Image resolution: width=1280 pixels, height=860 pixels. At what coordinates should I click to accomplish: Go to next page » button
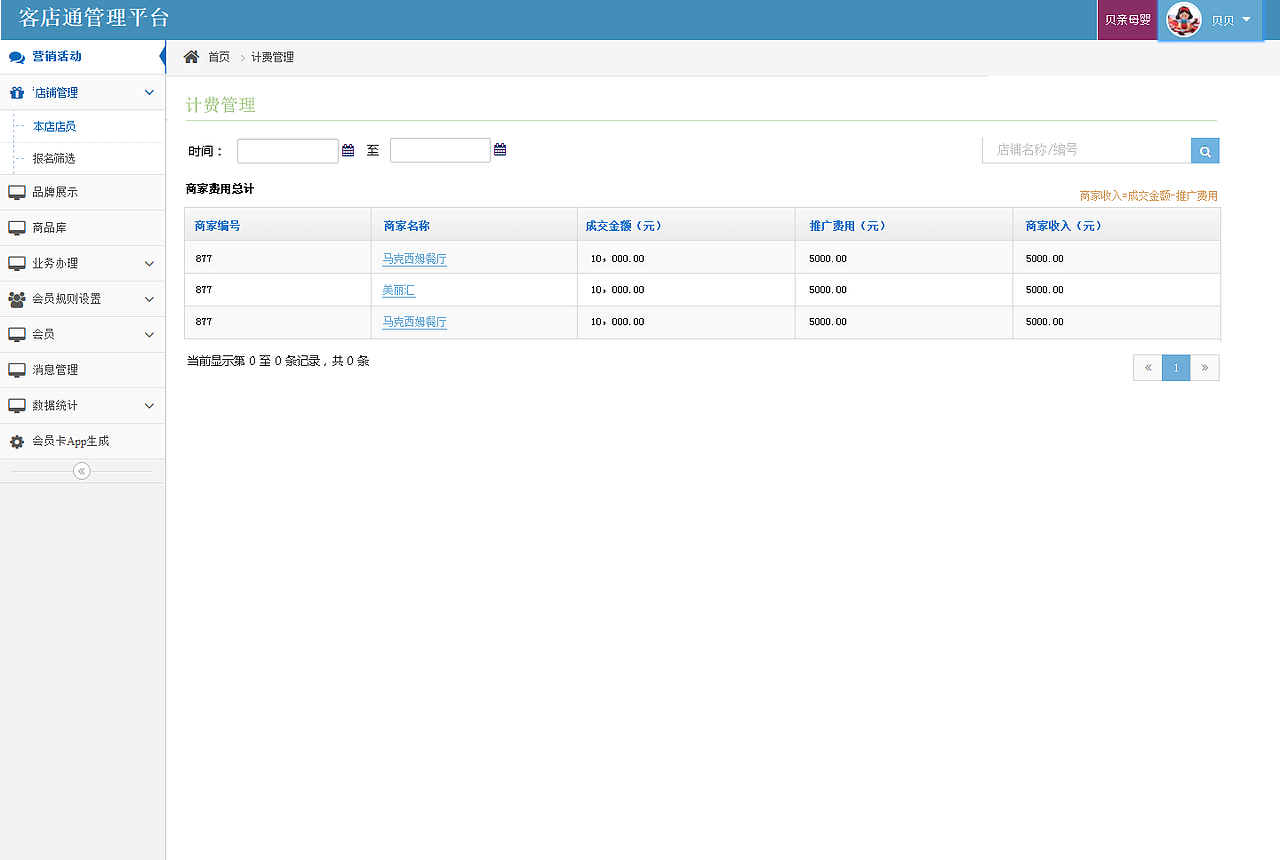(x=1204, y=368)
